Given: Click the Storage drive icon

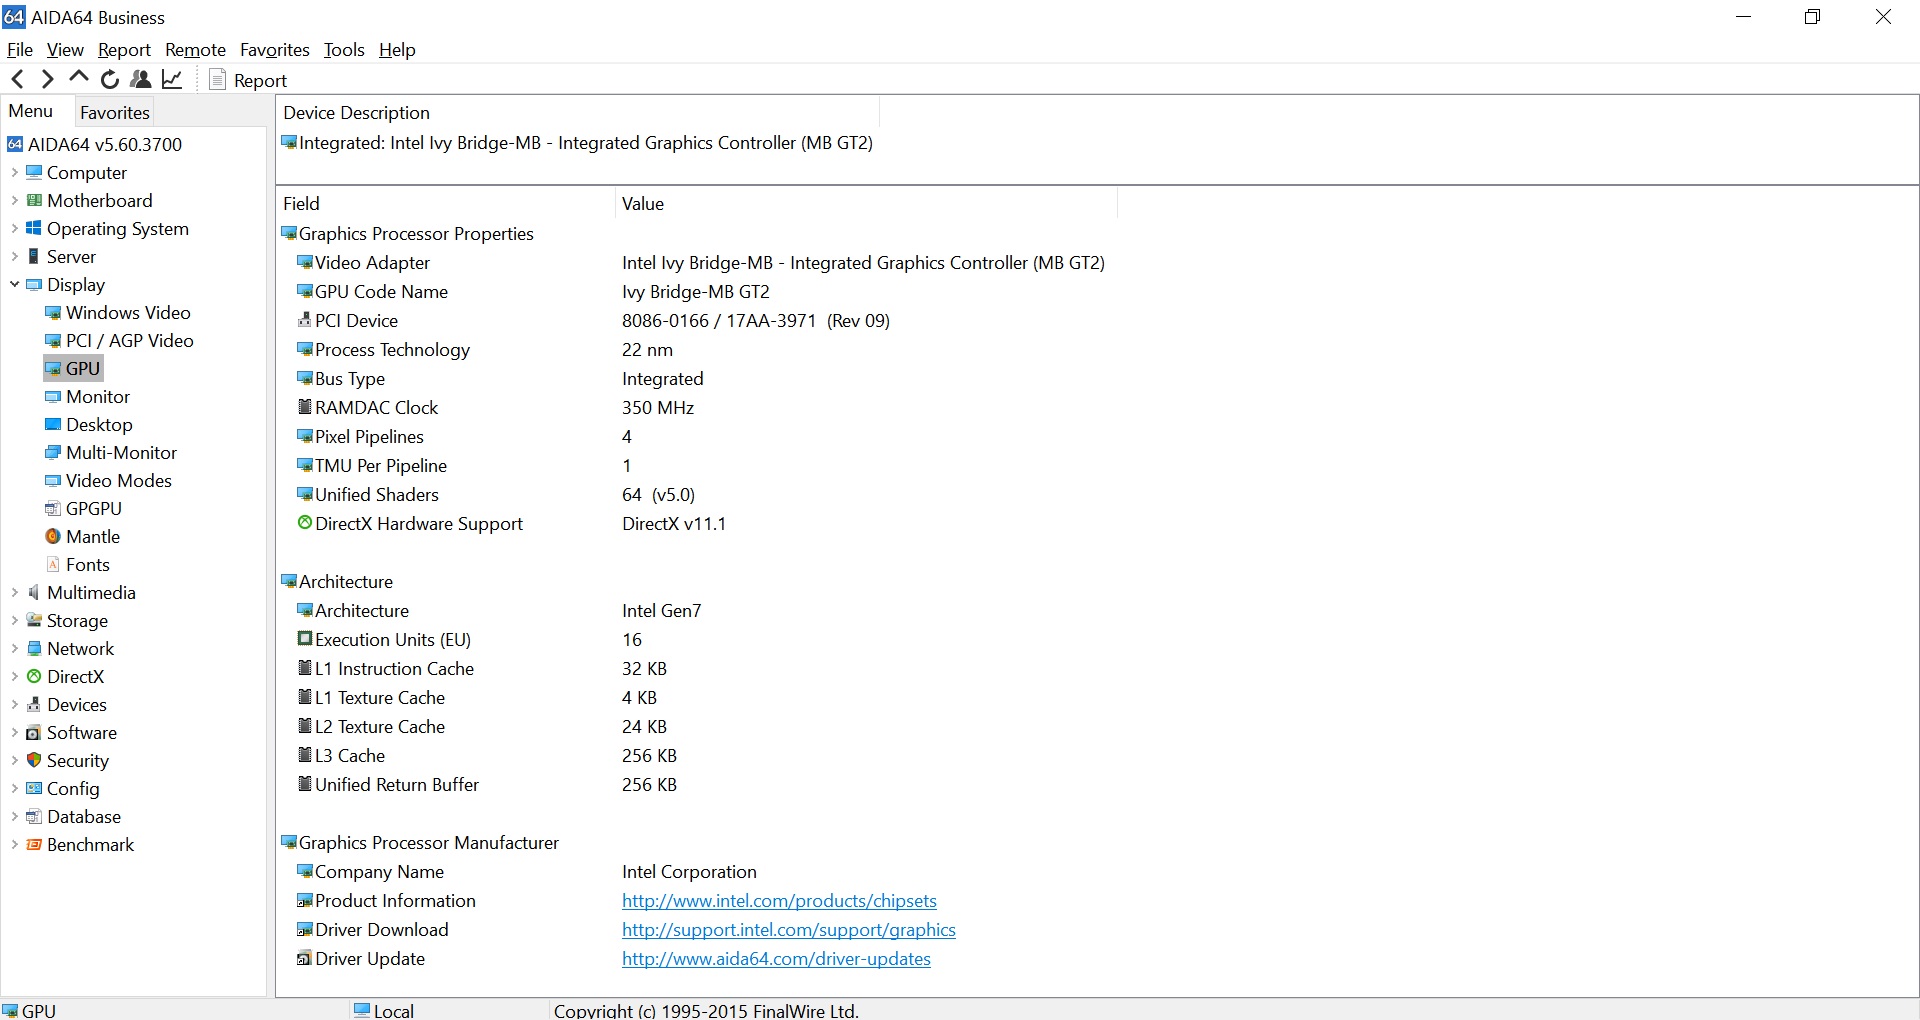Looking at the screenshot, I should click(x=34, y=620).
